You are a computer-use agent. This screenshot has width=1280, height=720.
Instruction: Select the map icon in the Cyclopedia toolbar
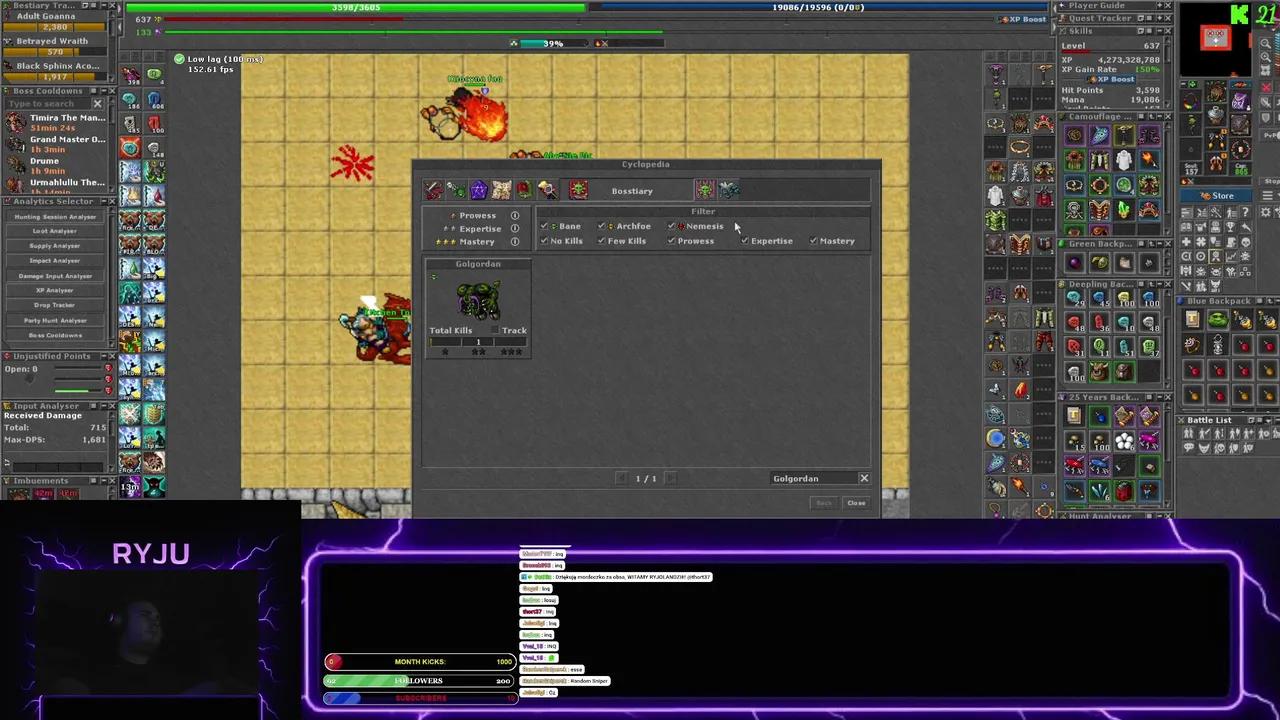(500, 190)
